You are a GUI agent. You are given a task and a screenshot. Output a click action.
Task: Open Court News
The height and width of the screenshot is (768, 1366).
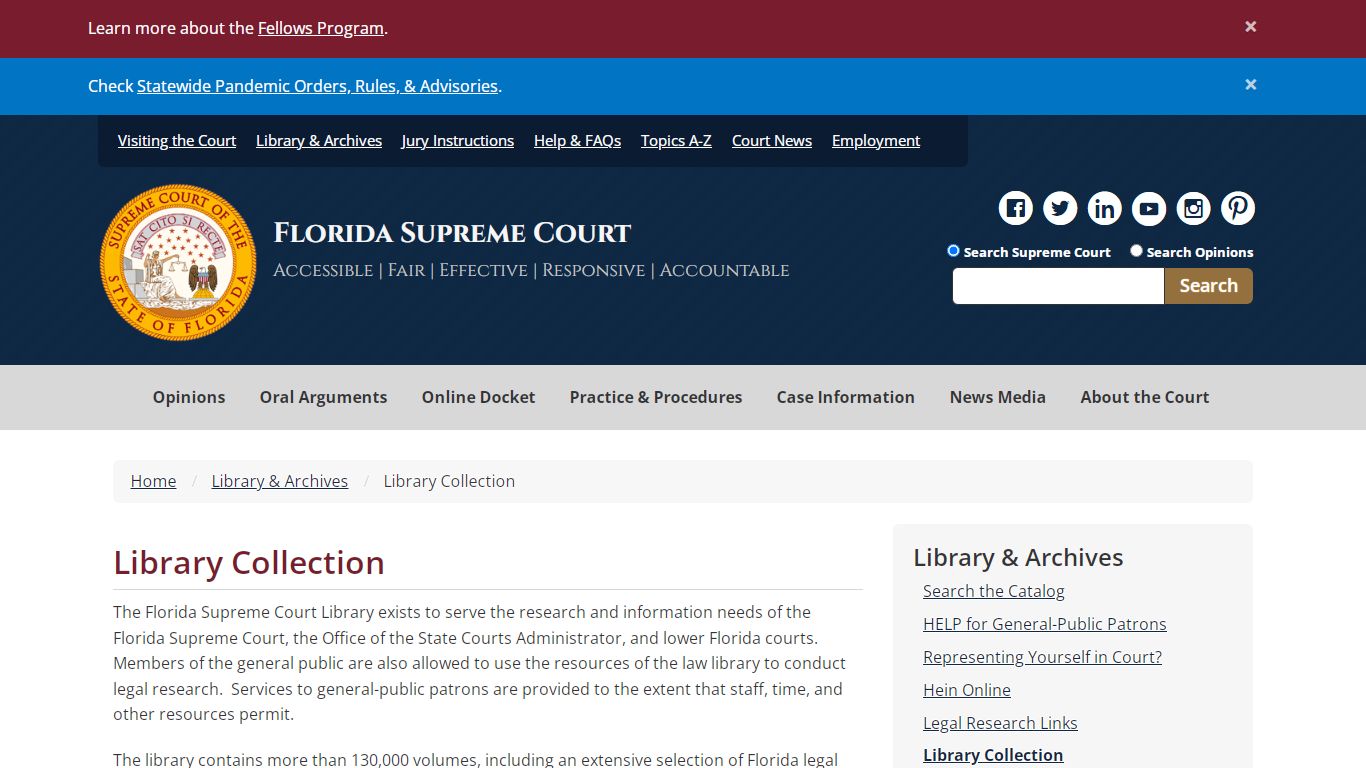tap(772, 141)
